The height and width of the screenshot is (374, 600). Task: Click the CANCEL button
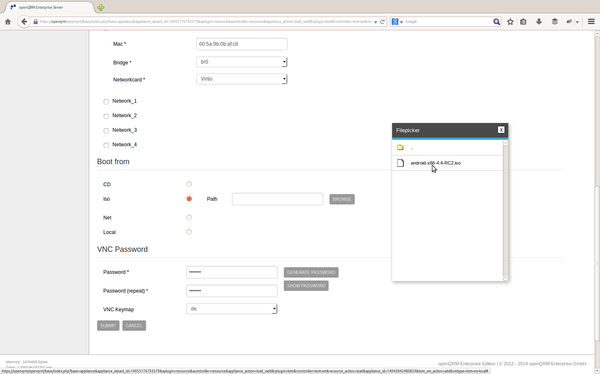(134, 325)
